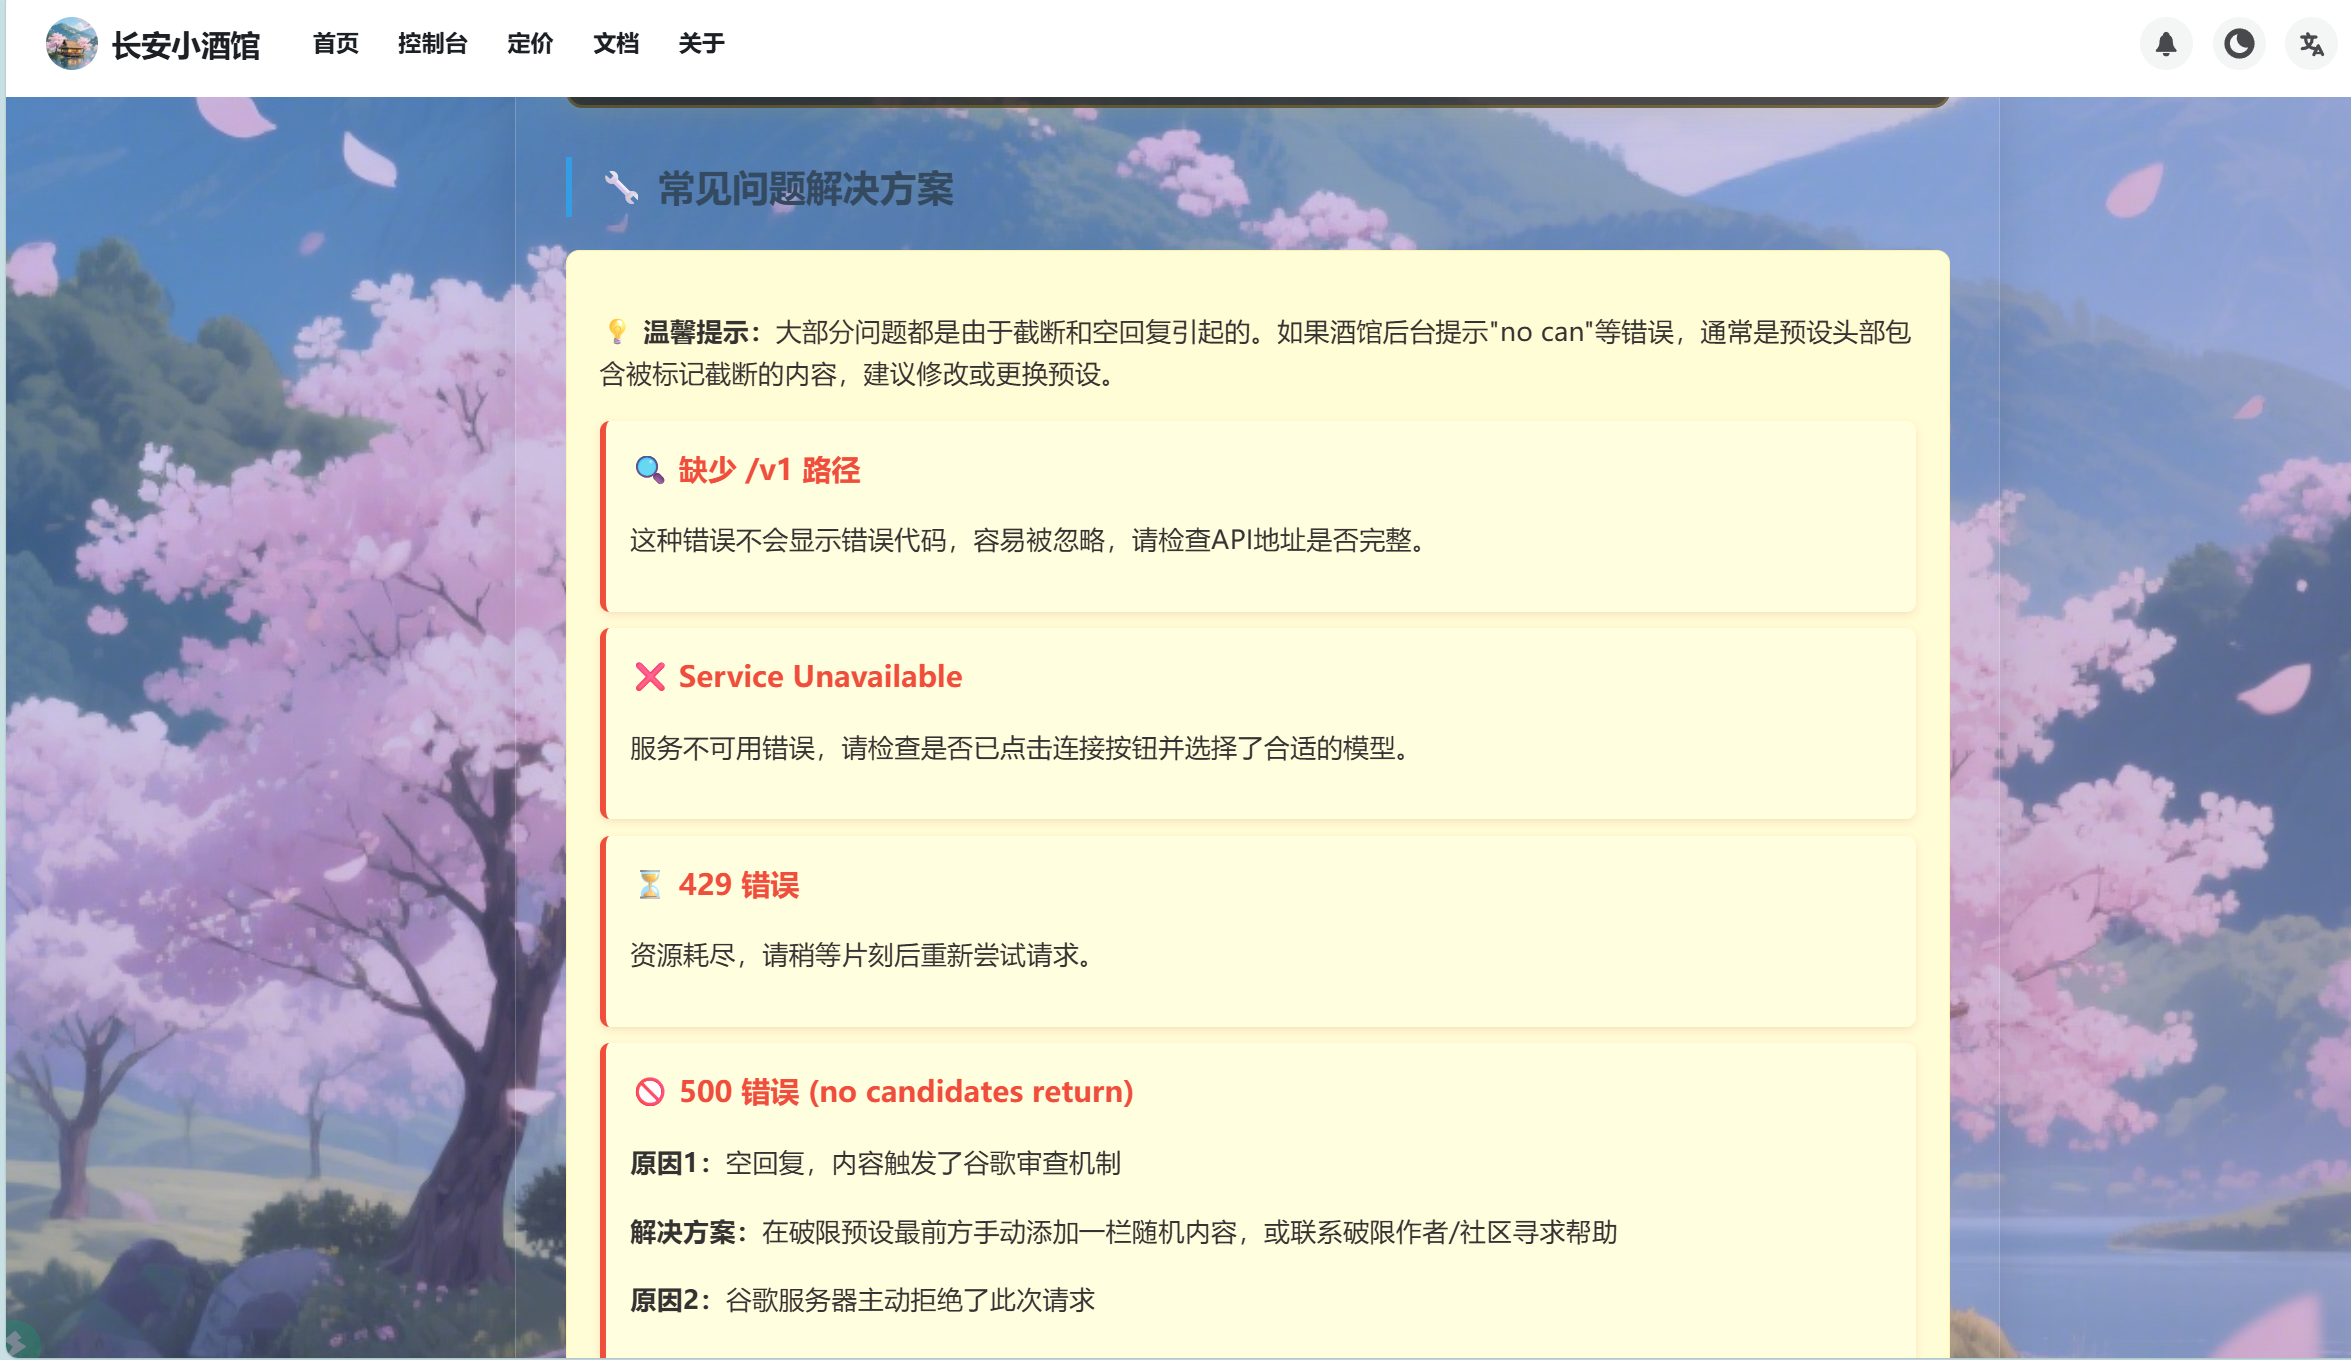Click the magnifier icon by 缺少 /v1 路径
The height and width of the screenshot is (1360, 2351).
pos(650,469)
